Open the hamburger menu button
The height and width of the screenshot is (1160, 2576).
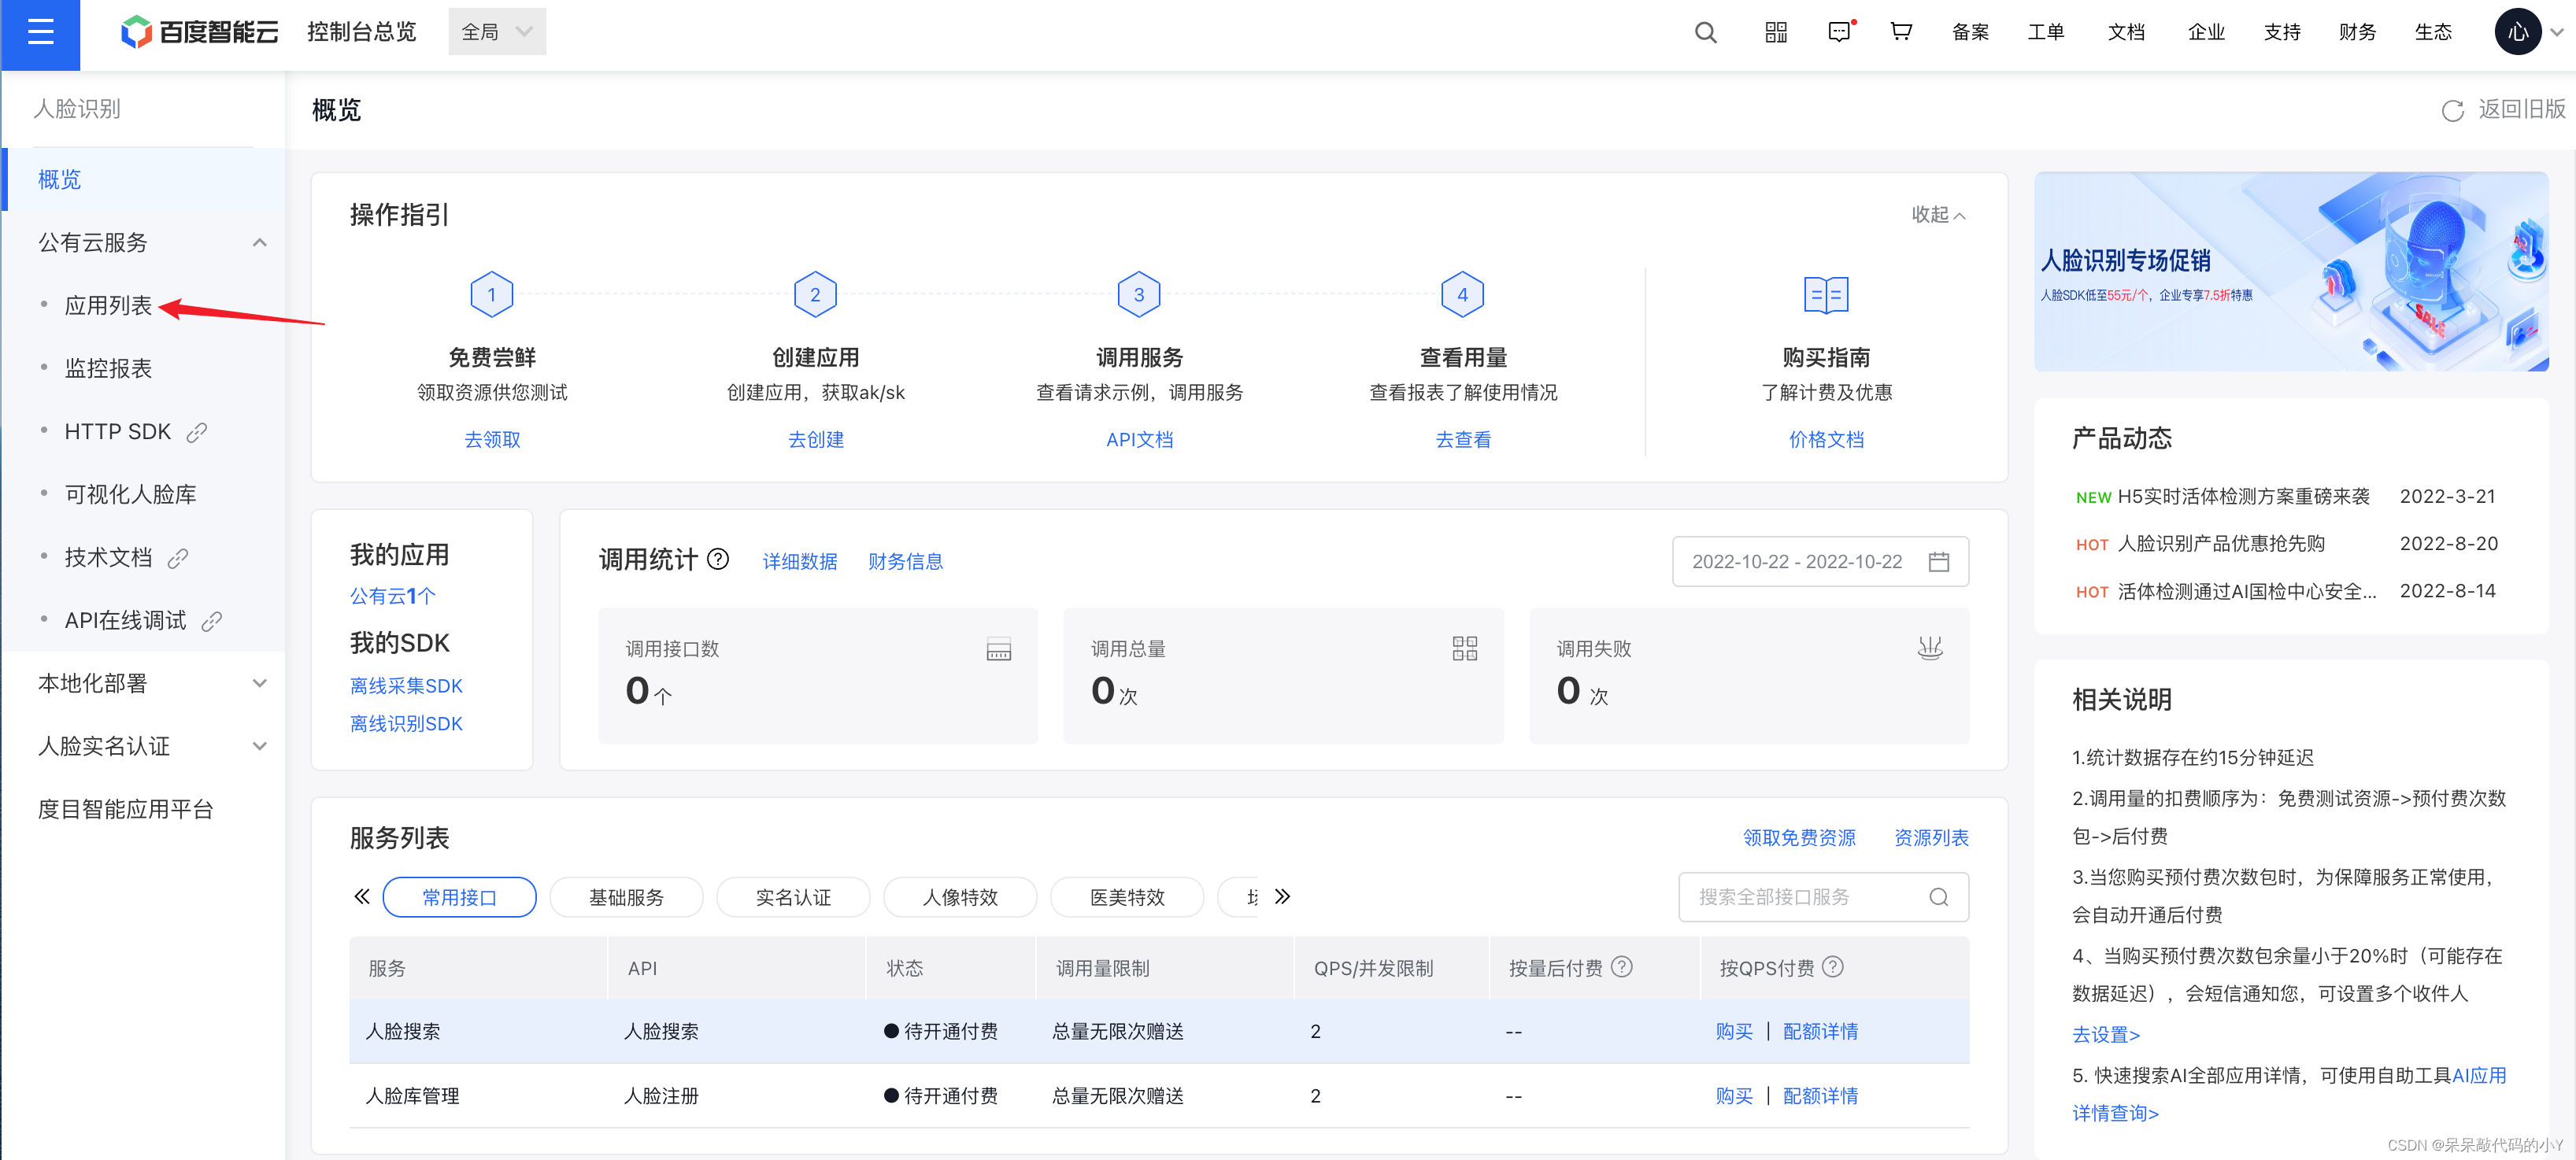click(x=40, y=33)
